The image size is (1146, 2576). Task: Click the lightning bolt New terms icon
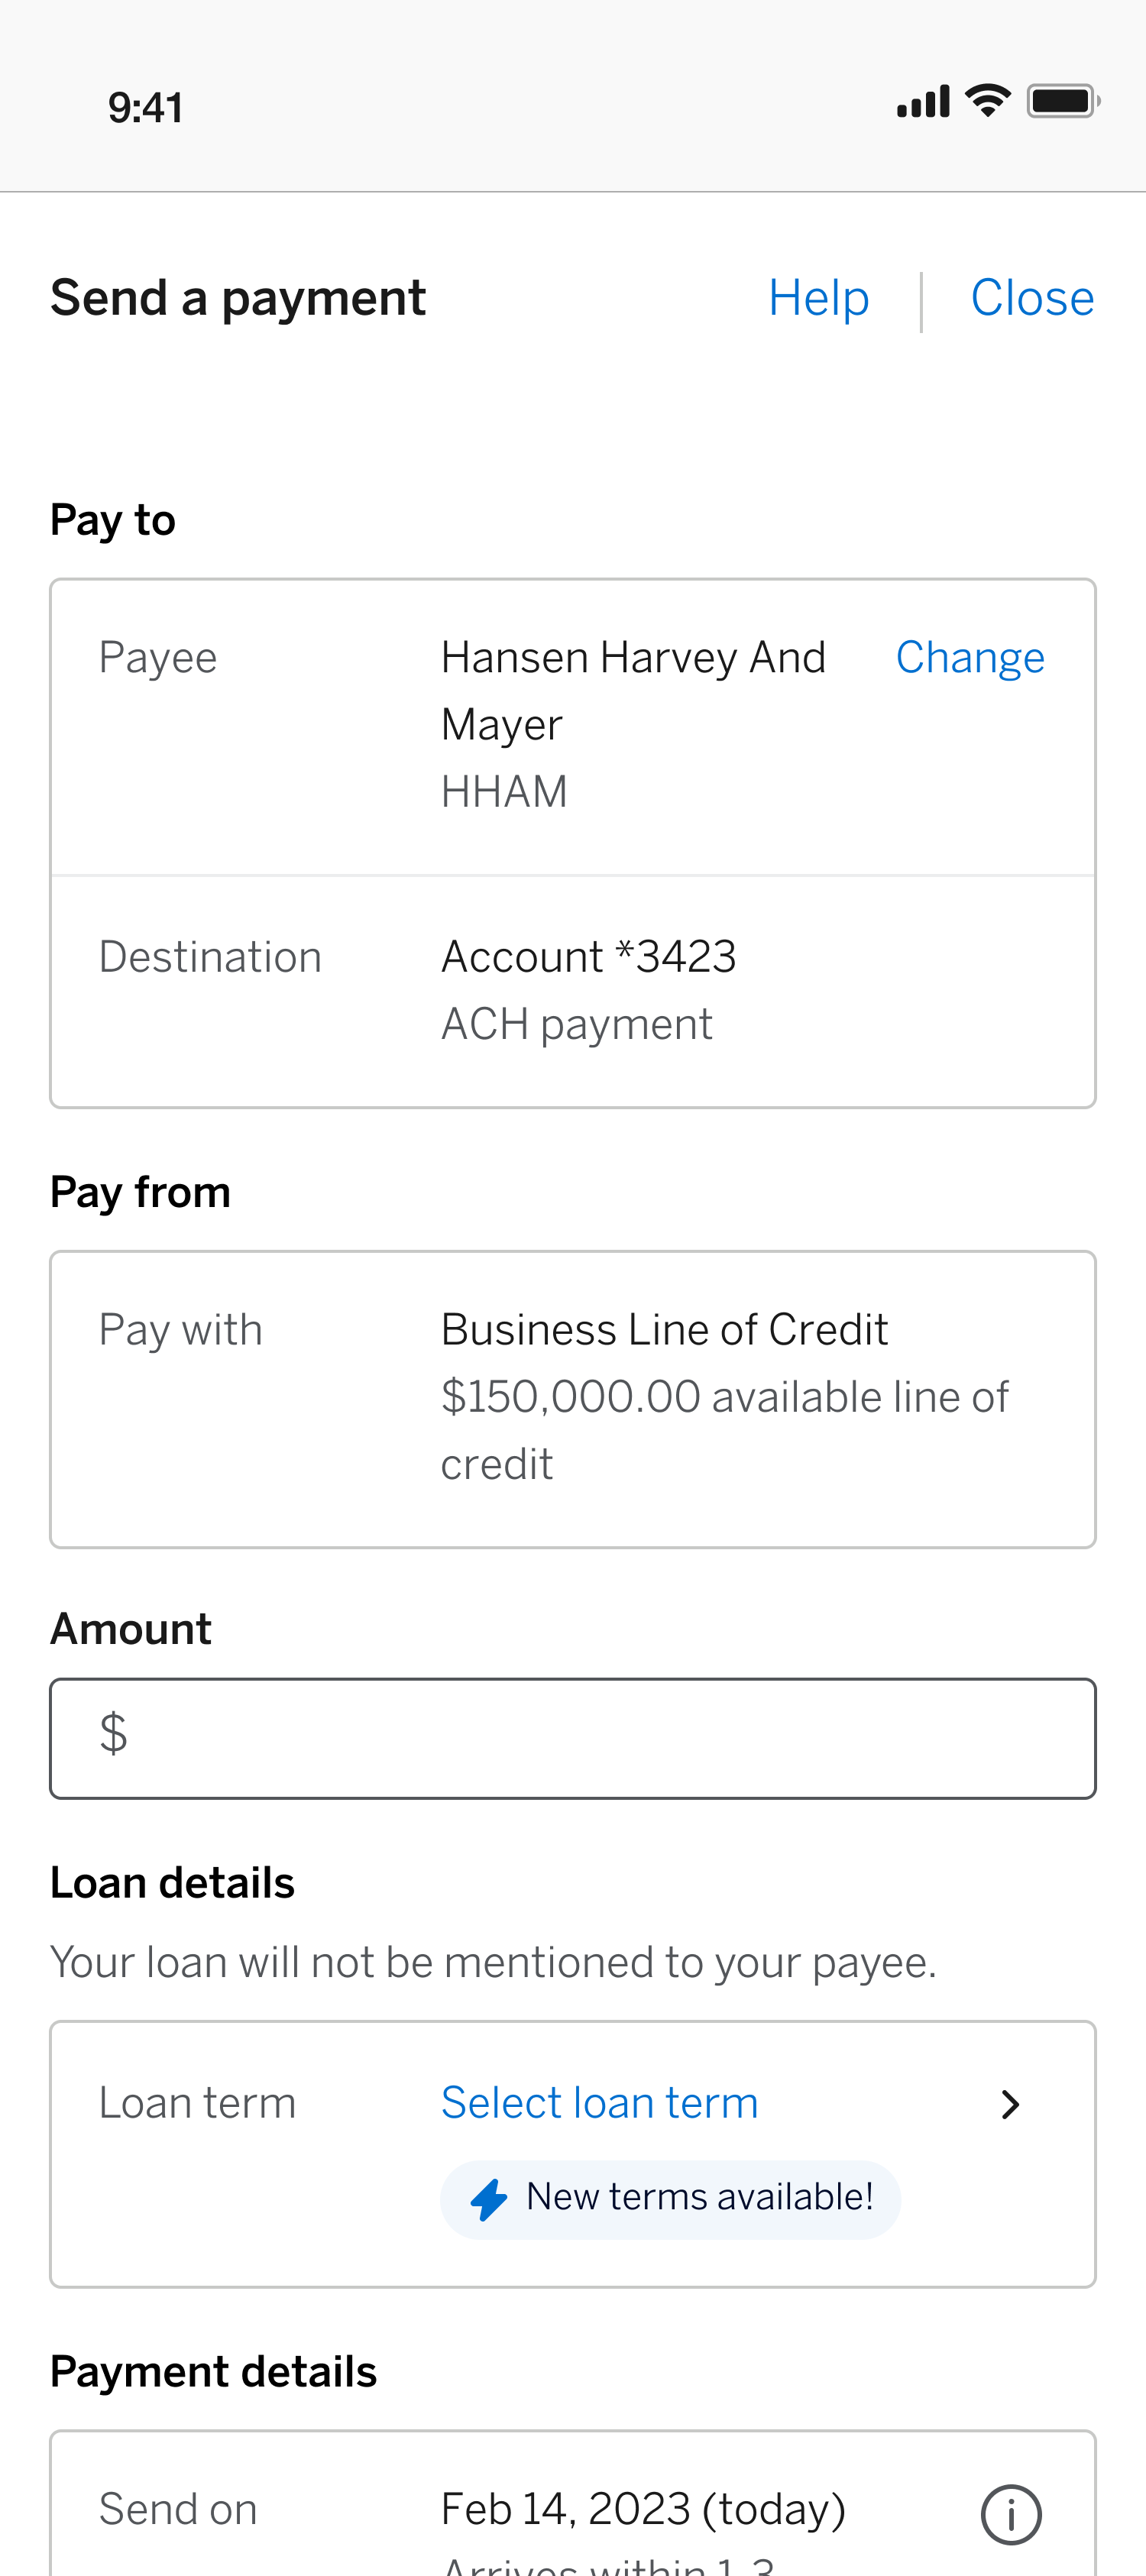click(489, 2199)
